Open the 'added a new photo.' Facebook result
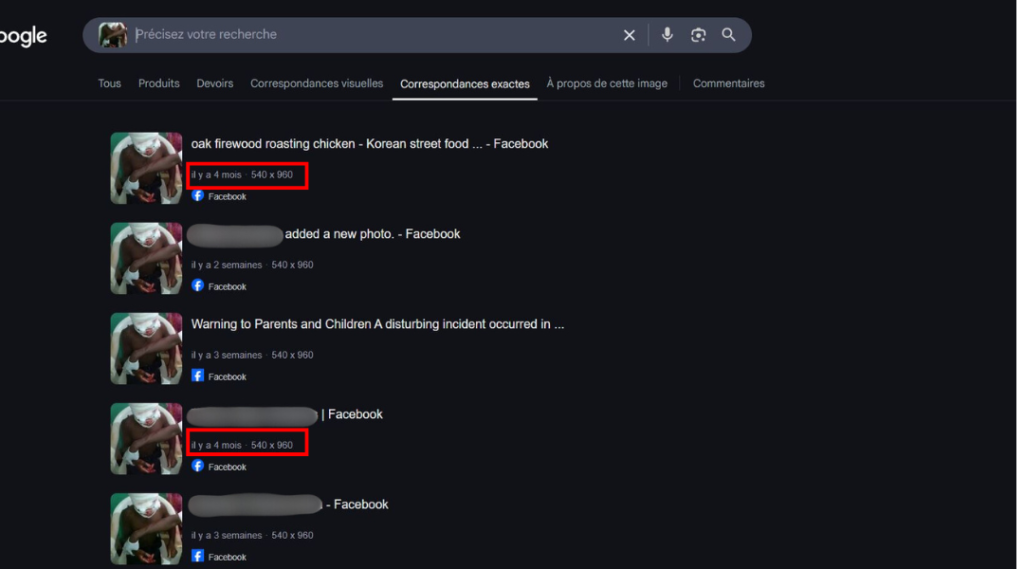This screenshot has width=1024, height=569. point(372,234)
